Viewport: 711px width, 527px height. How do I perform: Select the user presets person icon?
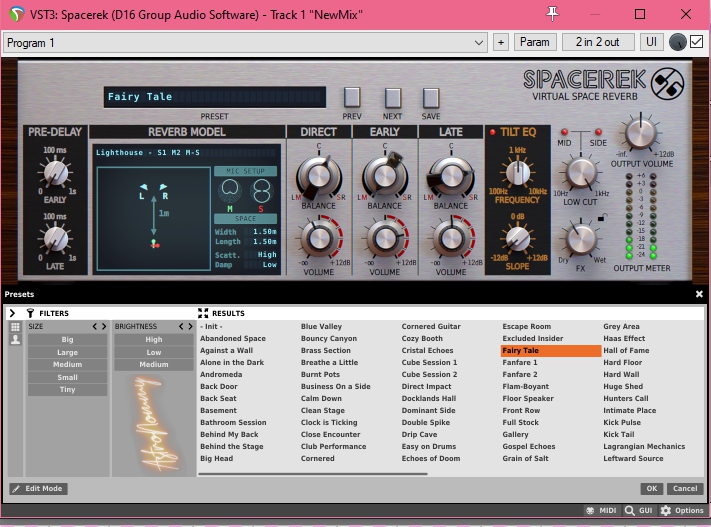tap(15, 340)
